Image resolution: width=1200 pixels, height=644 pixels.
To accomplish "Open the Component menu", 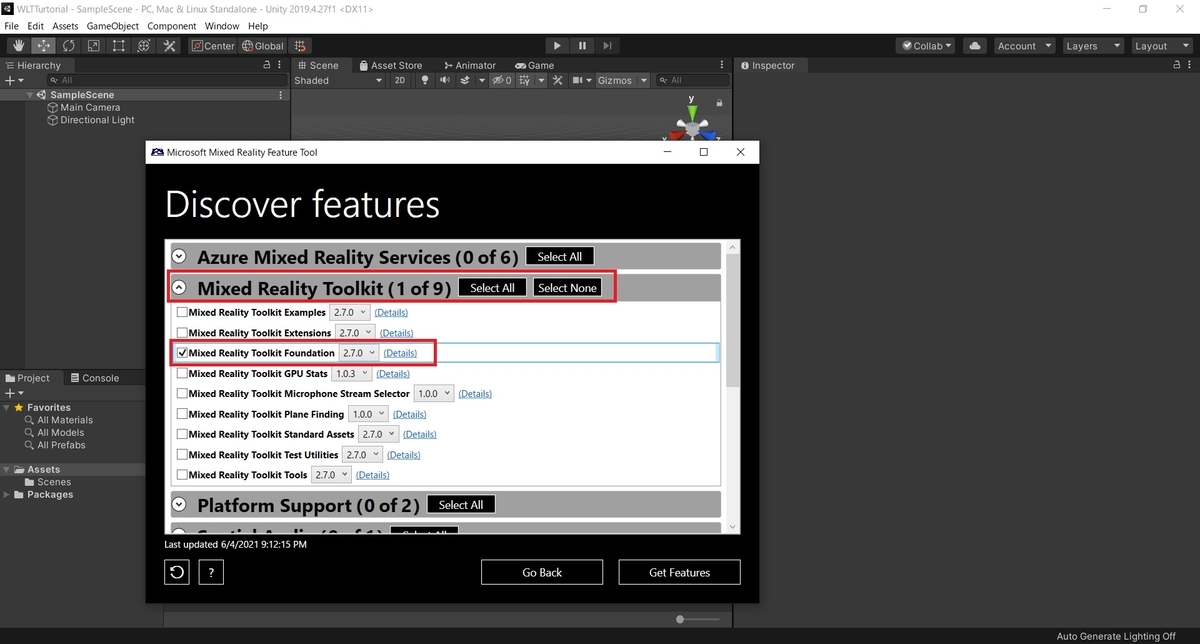I will click(172, 26).
